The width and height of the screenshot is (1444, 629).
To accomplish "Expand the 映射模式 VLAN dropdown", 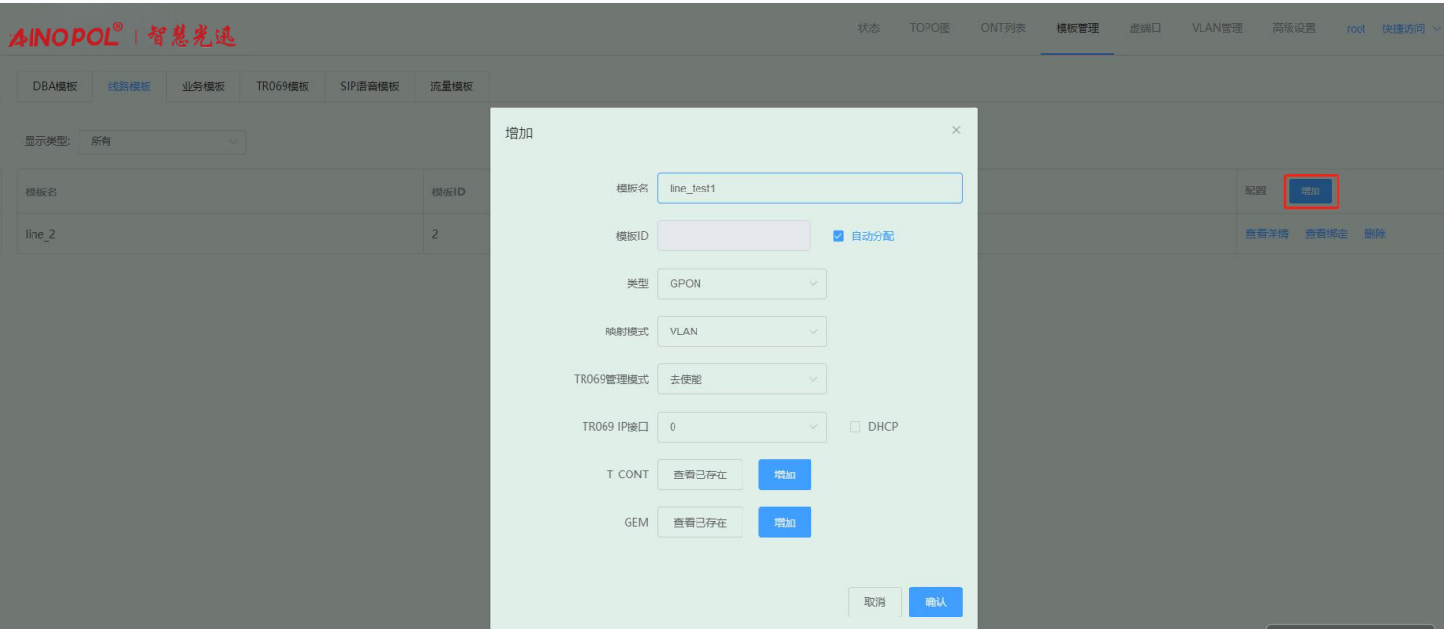I will (x=741, y=332).
